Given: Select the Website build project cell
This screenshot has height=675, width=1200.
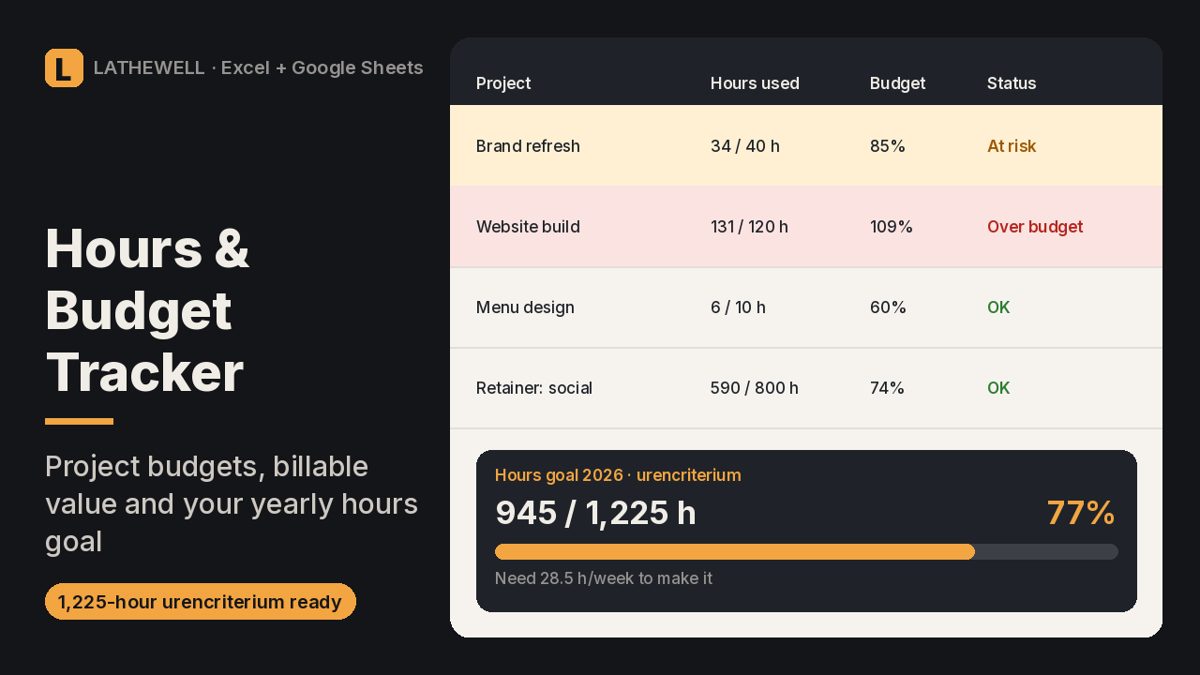Looking at the screenshot, I should [x=528, y=227].
